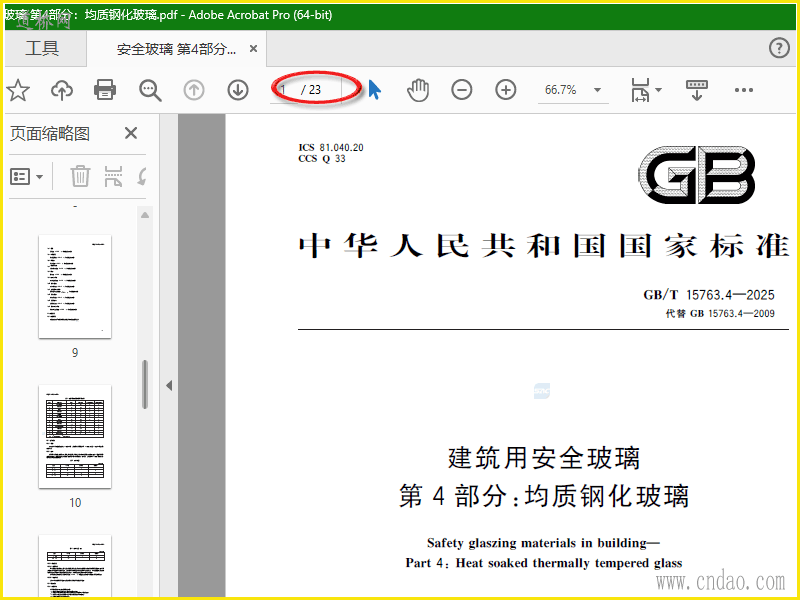Image resolution: width=800 pixels, height=600 pixels.
Task: Add the file to starred favorites
Action: pos(18,90)
